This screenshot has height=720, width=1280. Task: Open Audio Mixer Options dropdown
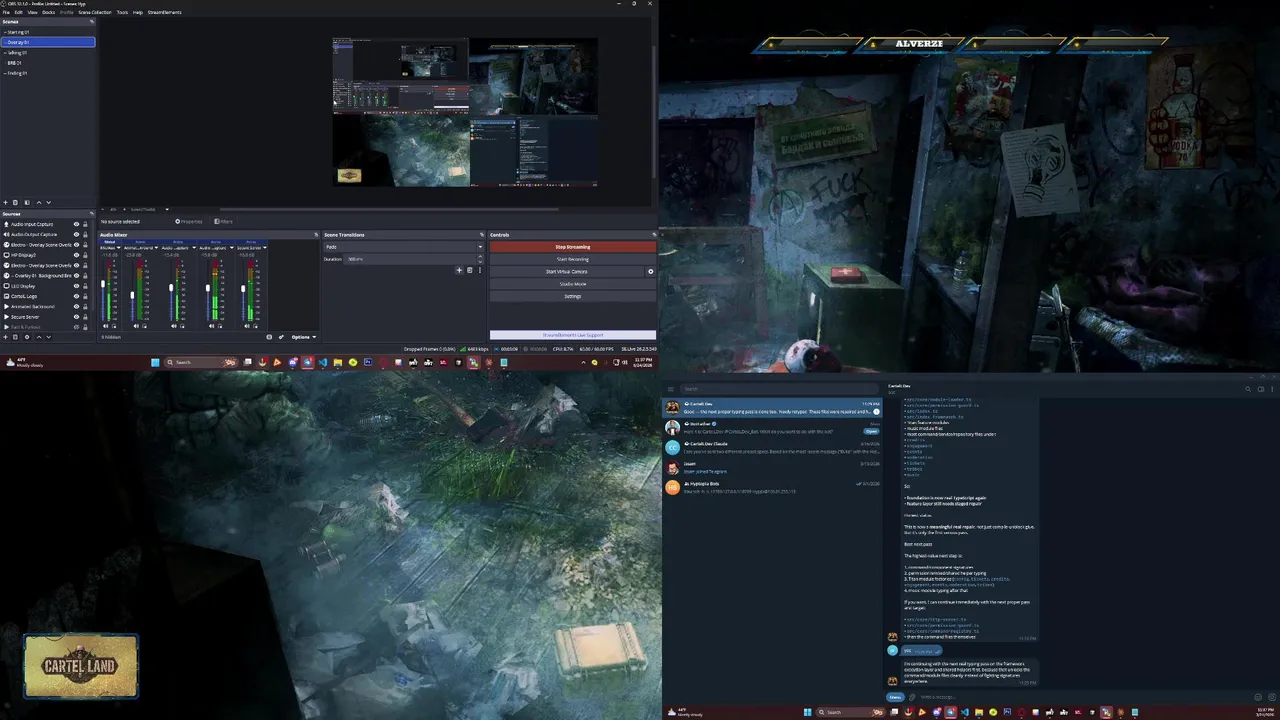pyautogui.click(x=304, y=337)
